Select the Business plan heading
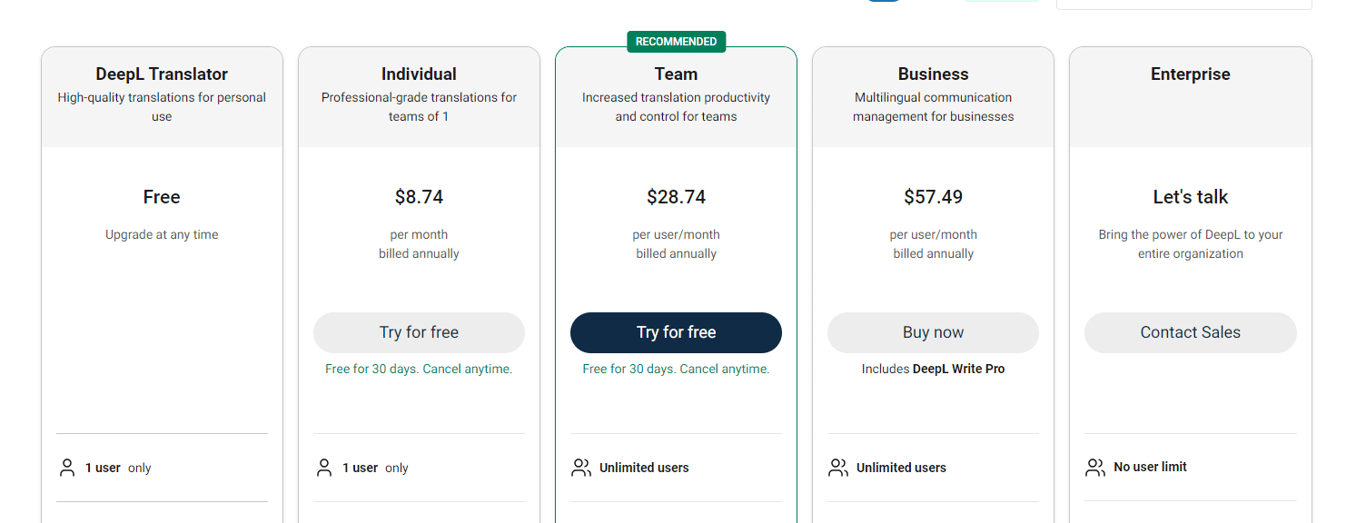The height and width of the screenshot is (523, 1366). 933,74
